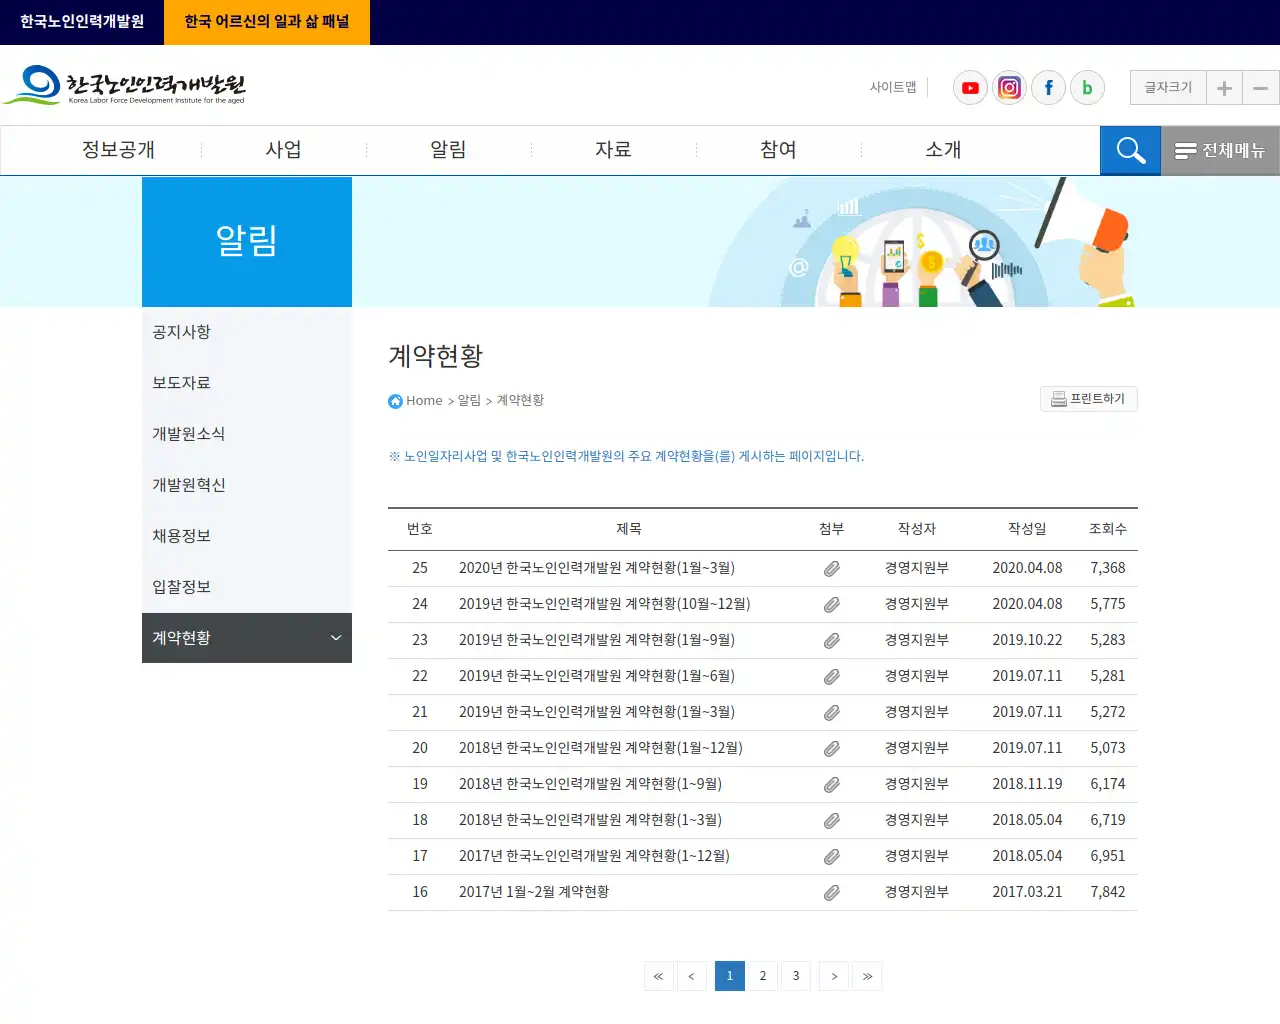Click the Home breadcrumb icon
Image resolution: width=1280 pixels, height=1024 pixels.
tap(395, 401)
